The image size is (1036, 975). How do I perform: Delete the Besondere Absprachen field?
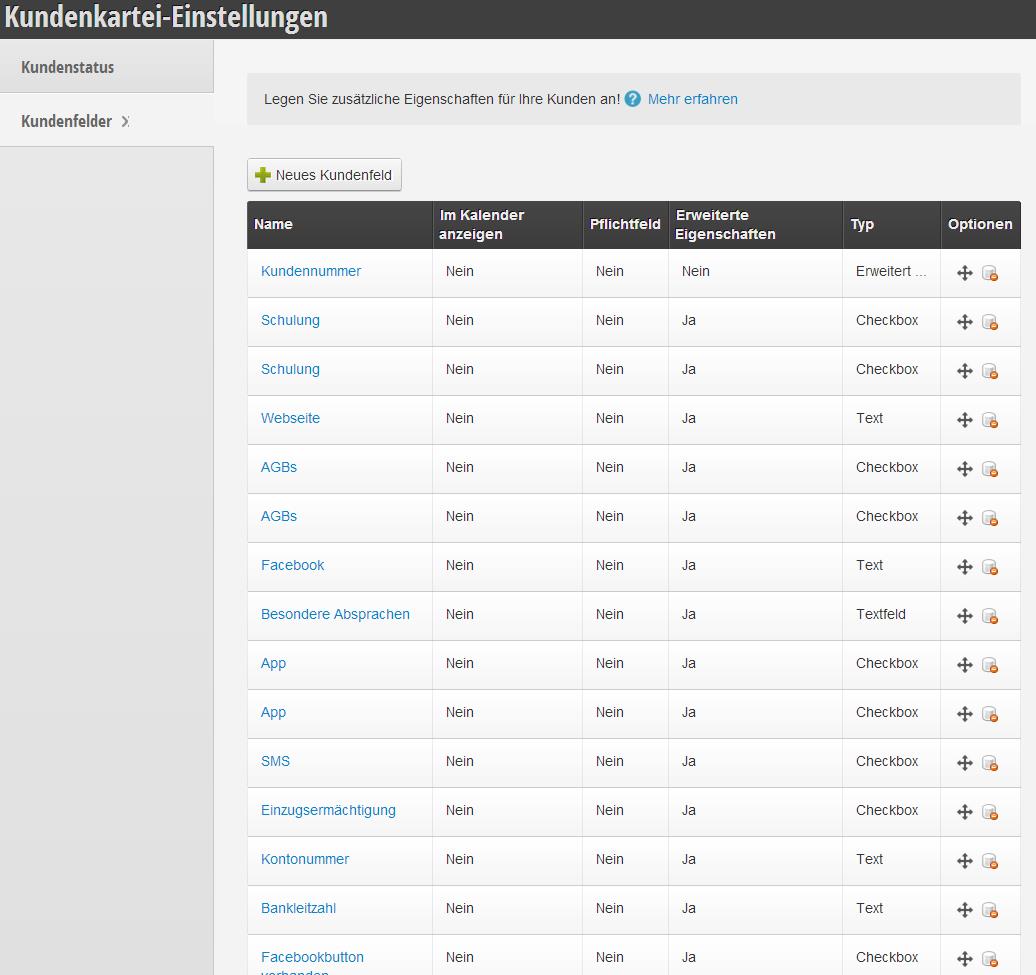[x=990, y=616]
